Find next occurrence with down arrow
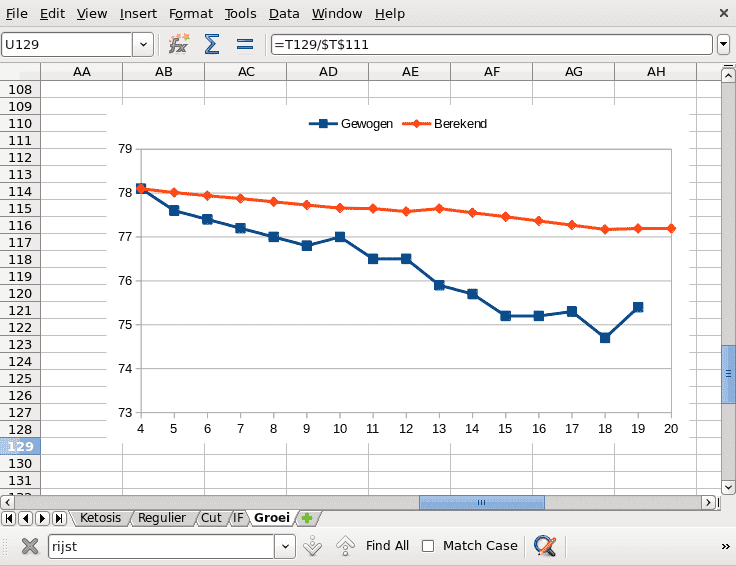Image resolution: width=736 pixels, height=566 pixels. point(312,546)
